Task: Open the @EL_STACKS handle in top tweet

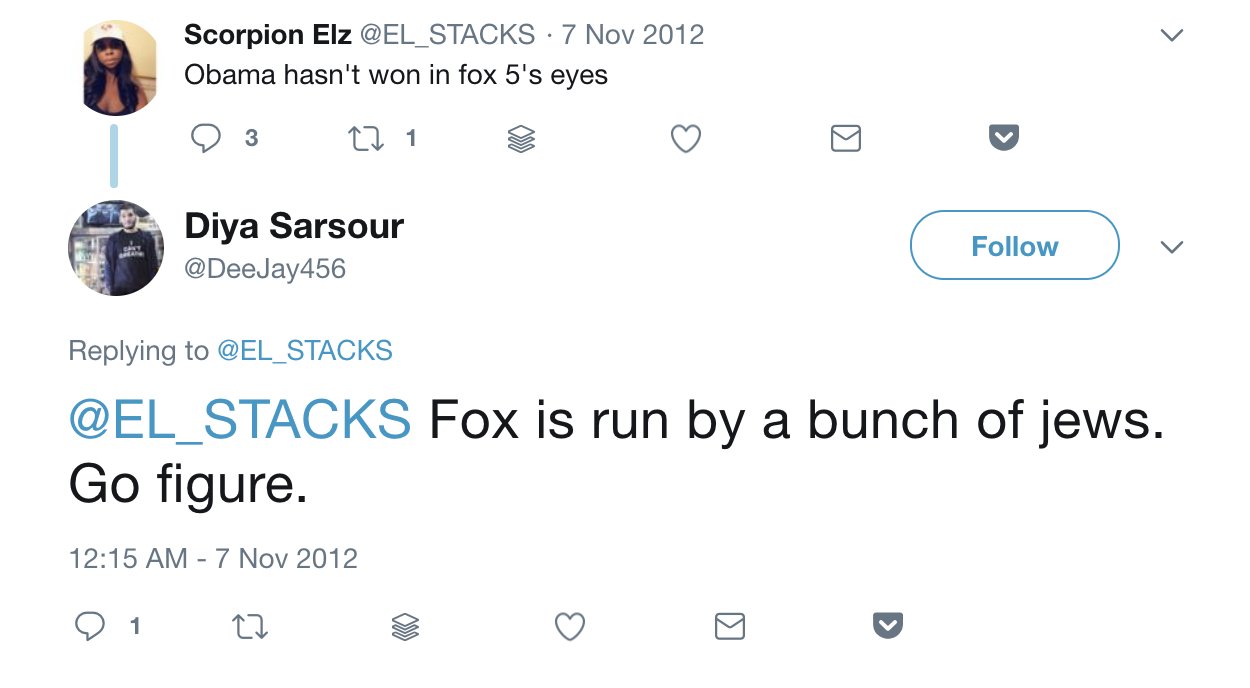Action: click(x=447, y=34)
